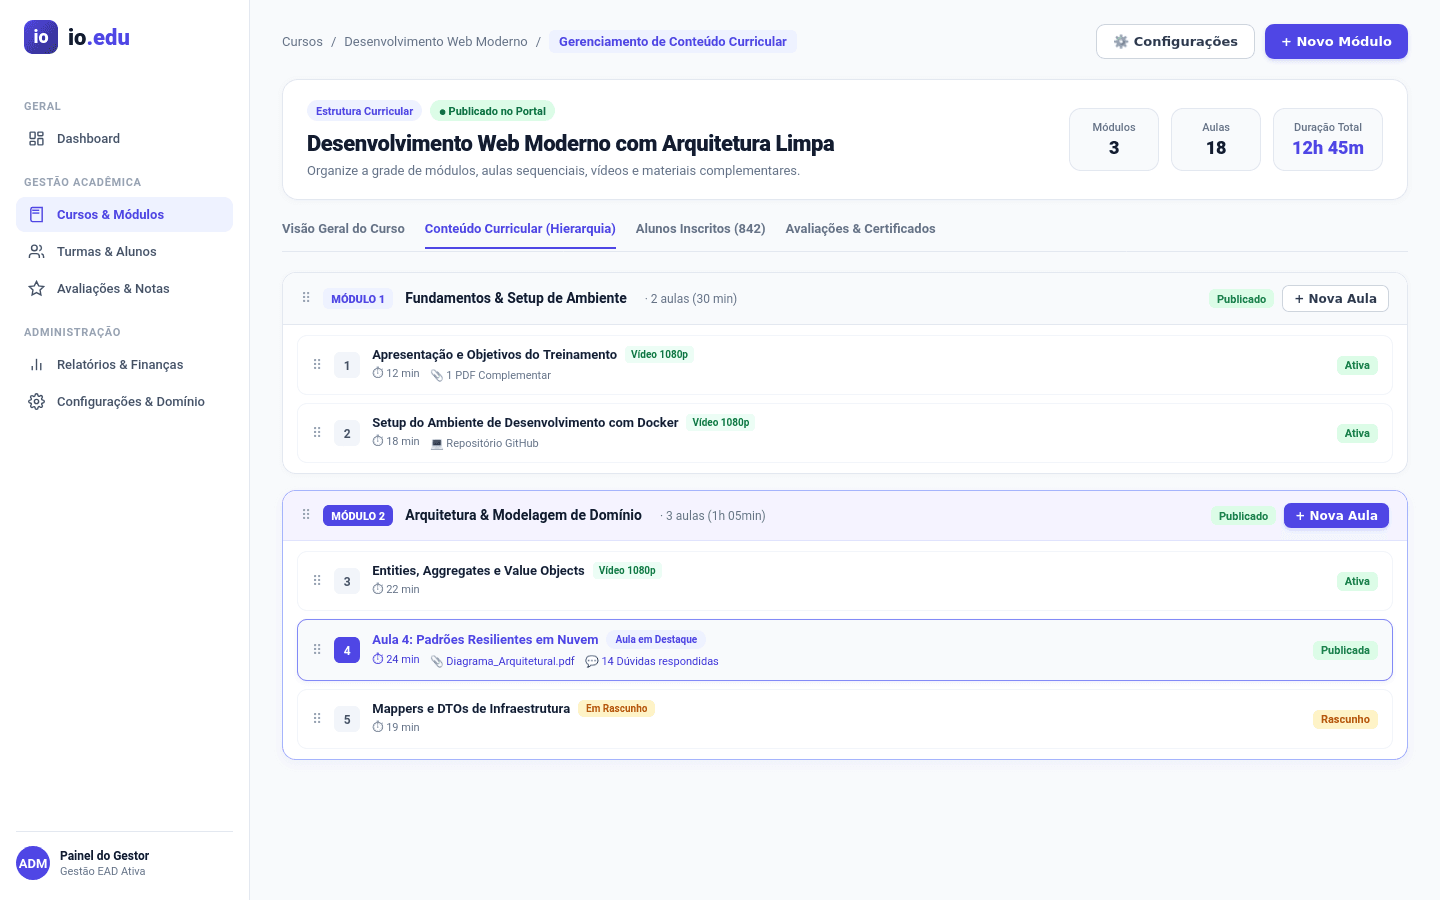Click the Dashboard grid icon
Image resolution: width=1440 pixels, height=900 pixels.
pos(37,139)
